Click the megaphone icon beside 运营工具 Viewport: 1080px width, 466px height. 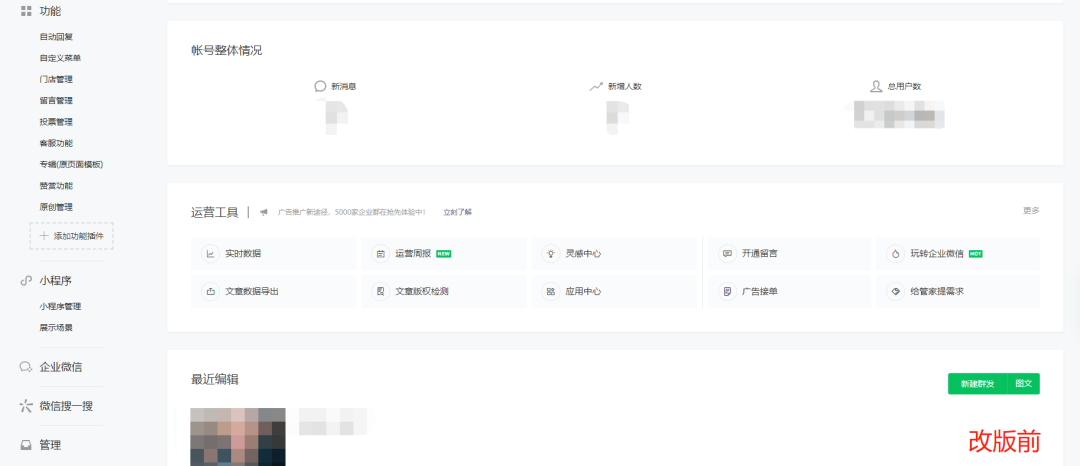[263, 212]
